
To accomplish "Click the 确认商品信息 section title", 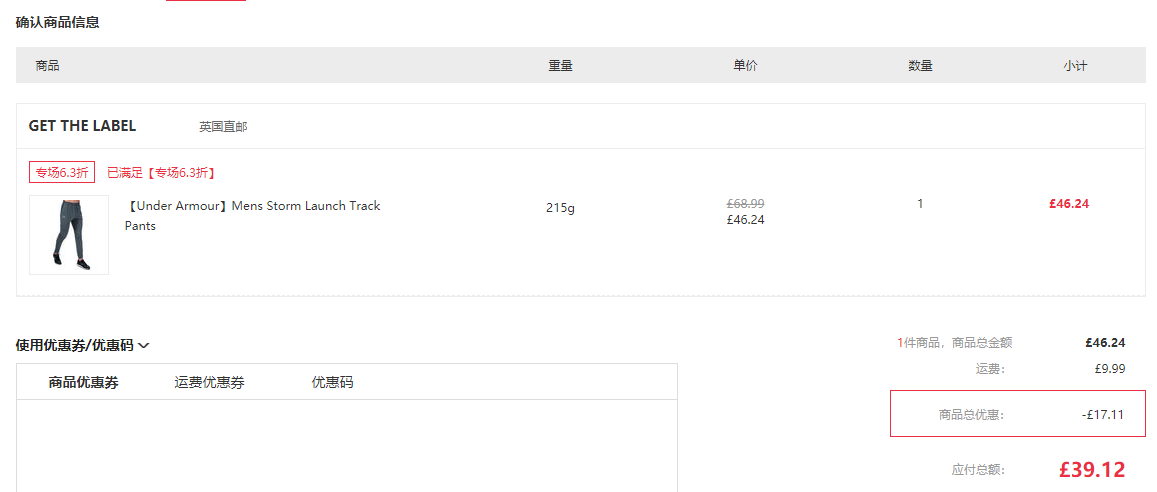I will pos(58,22).
